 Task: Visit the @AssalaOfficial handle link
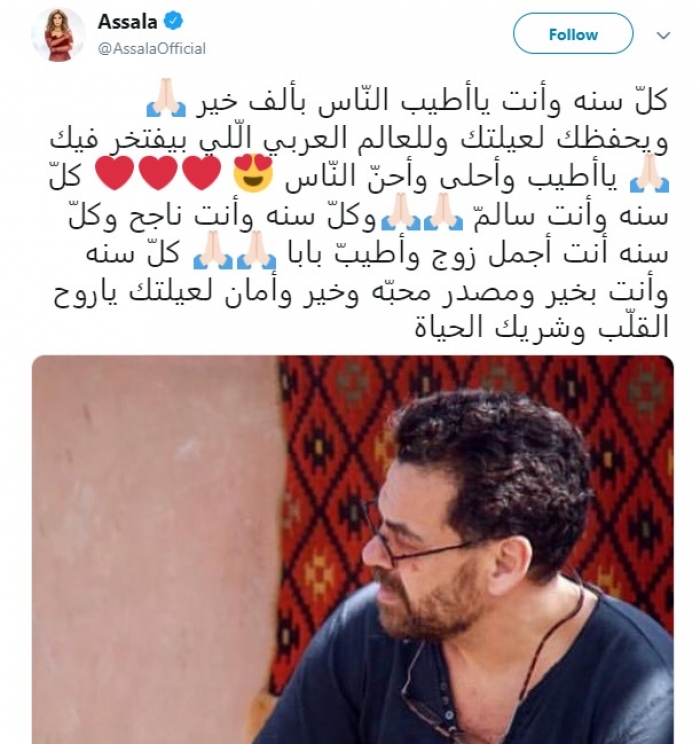pyautogui.click(x=151, y=48)
